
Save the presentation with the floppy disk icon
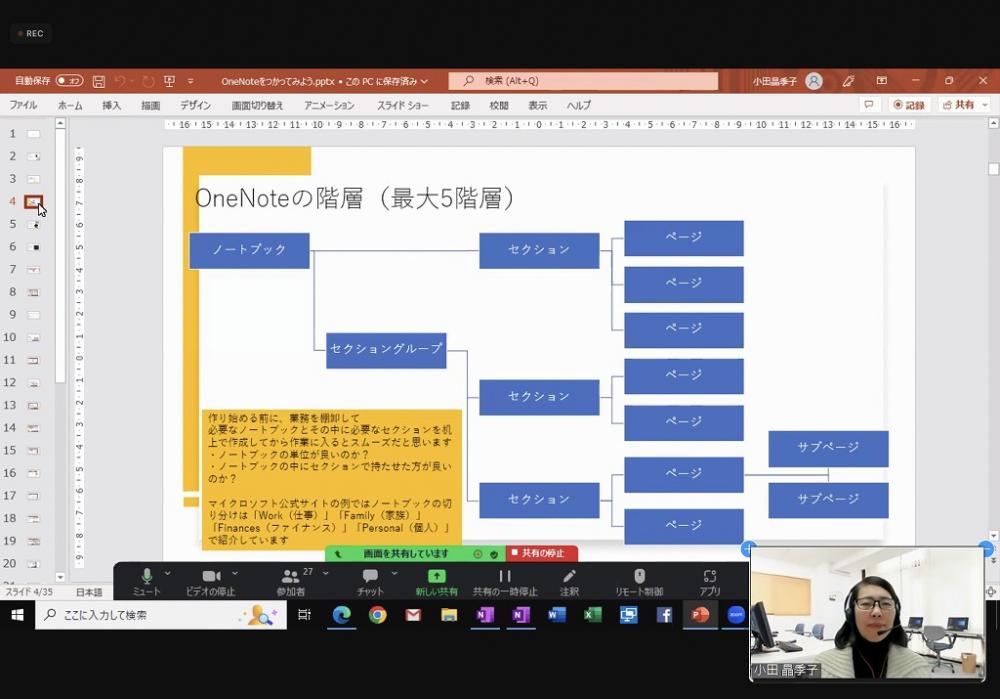point(98,81)
